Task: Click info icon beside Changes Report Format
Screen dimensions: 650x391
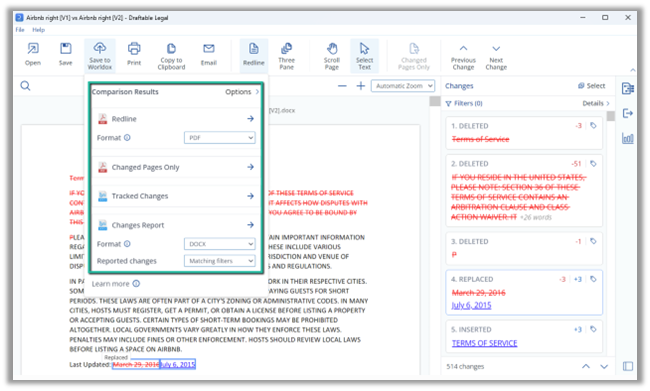Action: coord(127,244)
